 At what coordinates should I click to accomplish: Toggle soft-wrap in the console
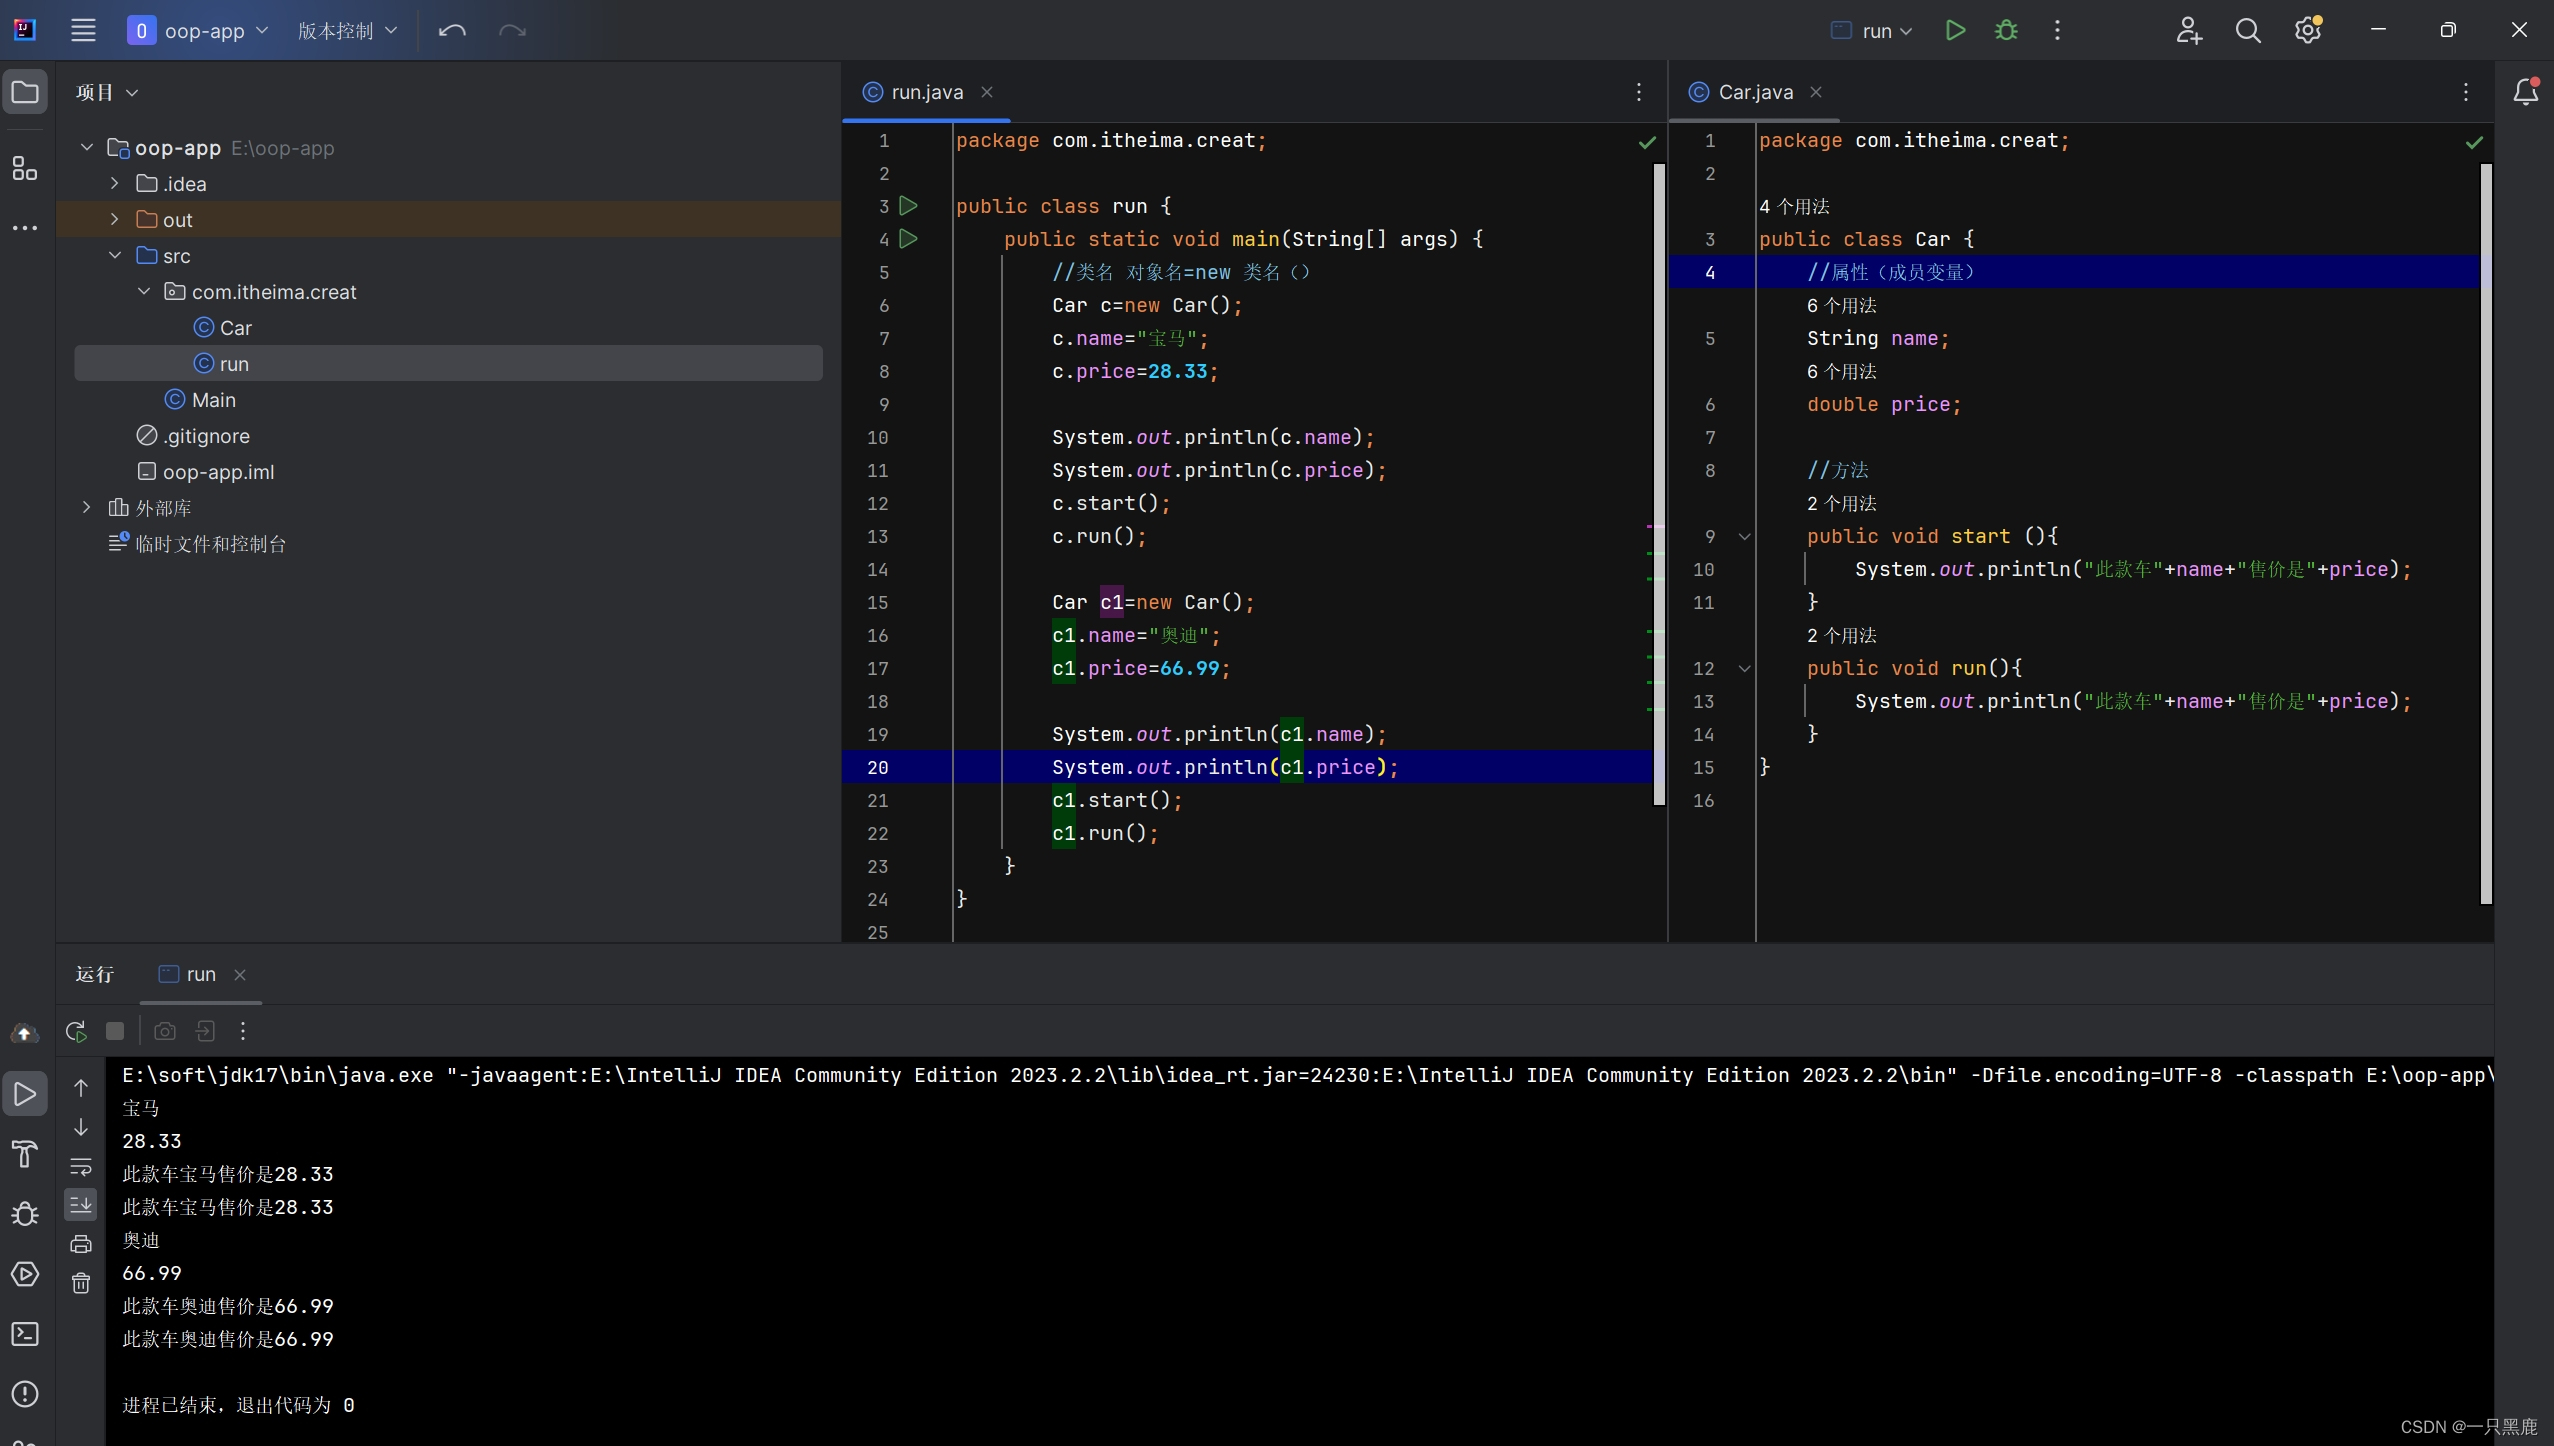click(x=81, y=1166)
